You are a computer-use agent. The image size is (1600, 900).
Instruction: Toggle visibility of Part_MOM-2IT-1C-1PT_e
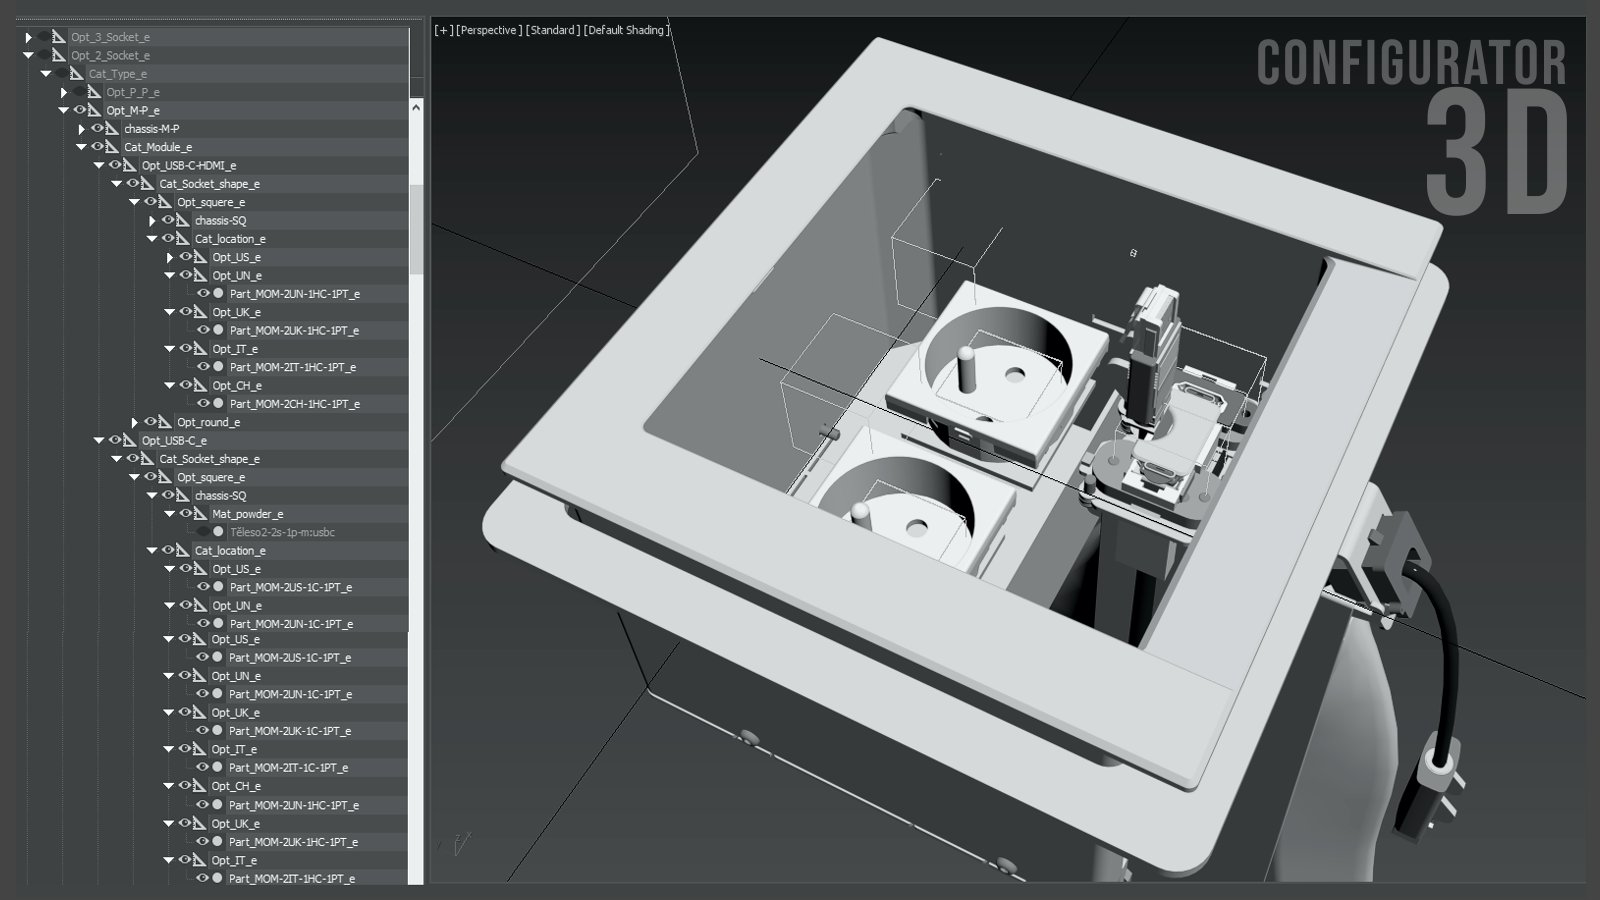click(202, 767)
